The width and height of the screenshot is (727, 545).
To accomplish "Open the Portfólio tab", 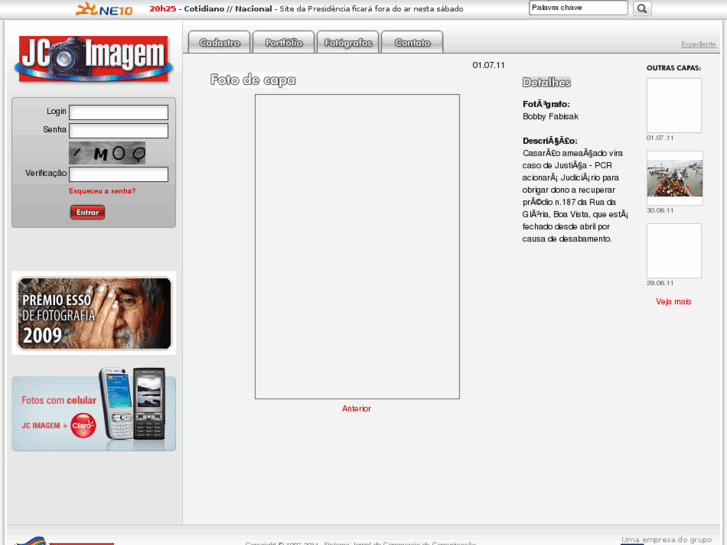I will point(284,43).
